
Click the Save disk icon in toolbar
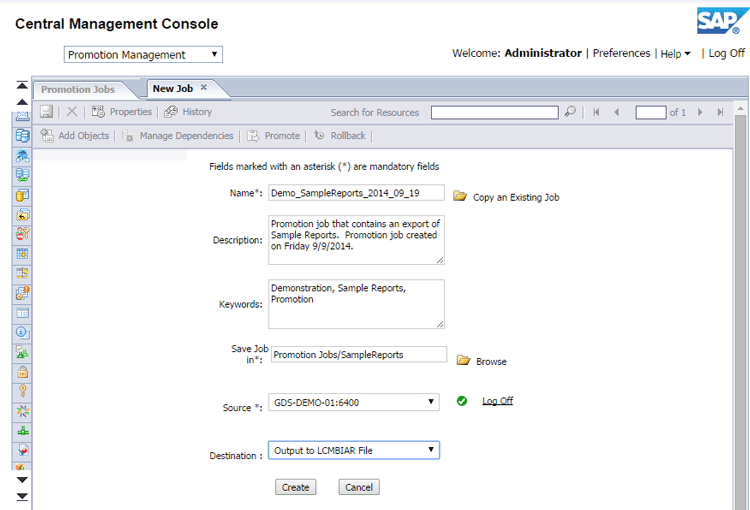coord(47,112)
